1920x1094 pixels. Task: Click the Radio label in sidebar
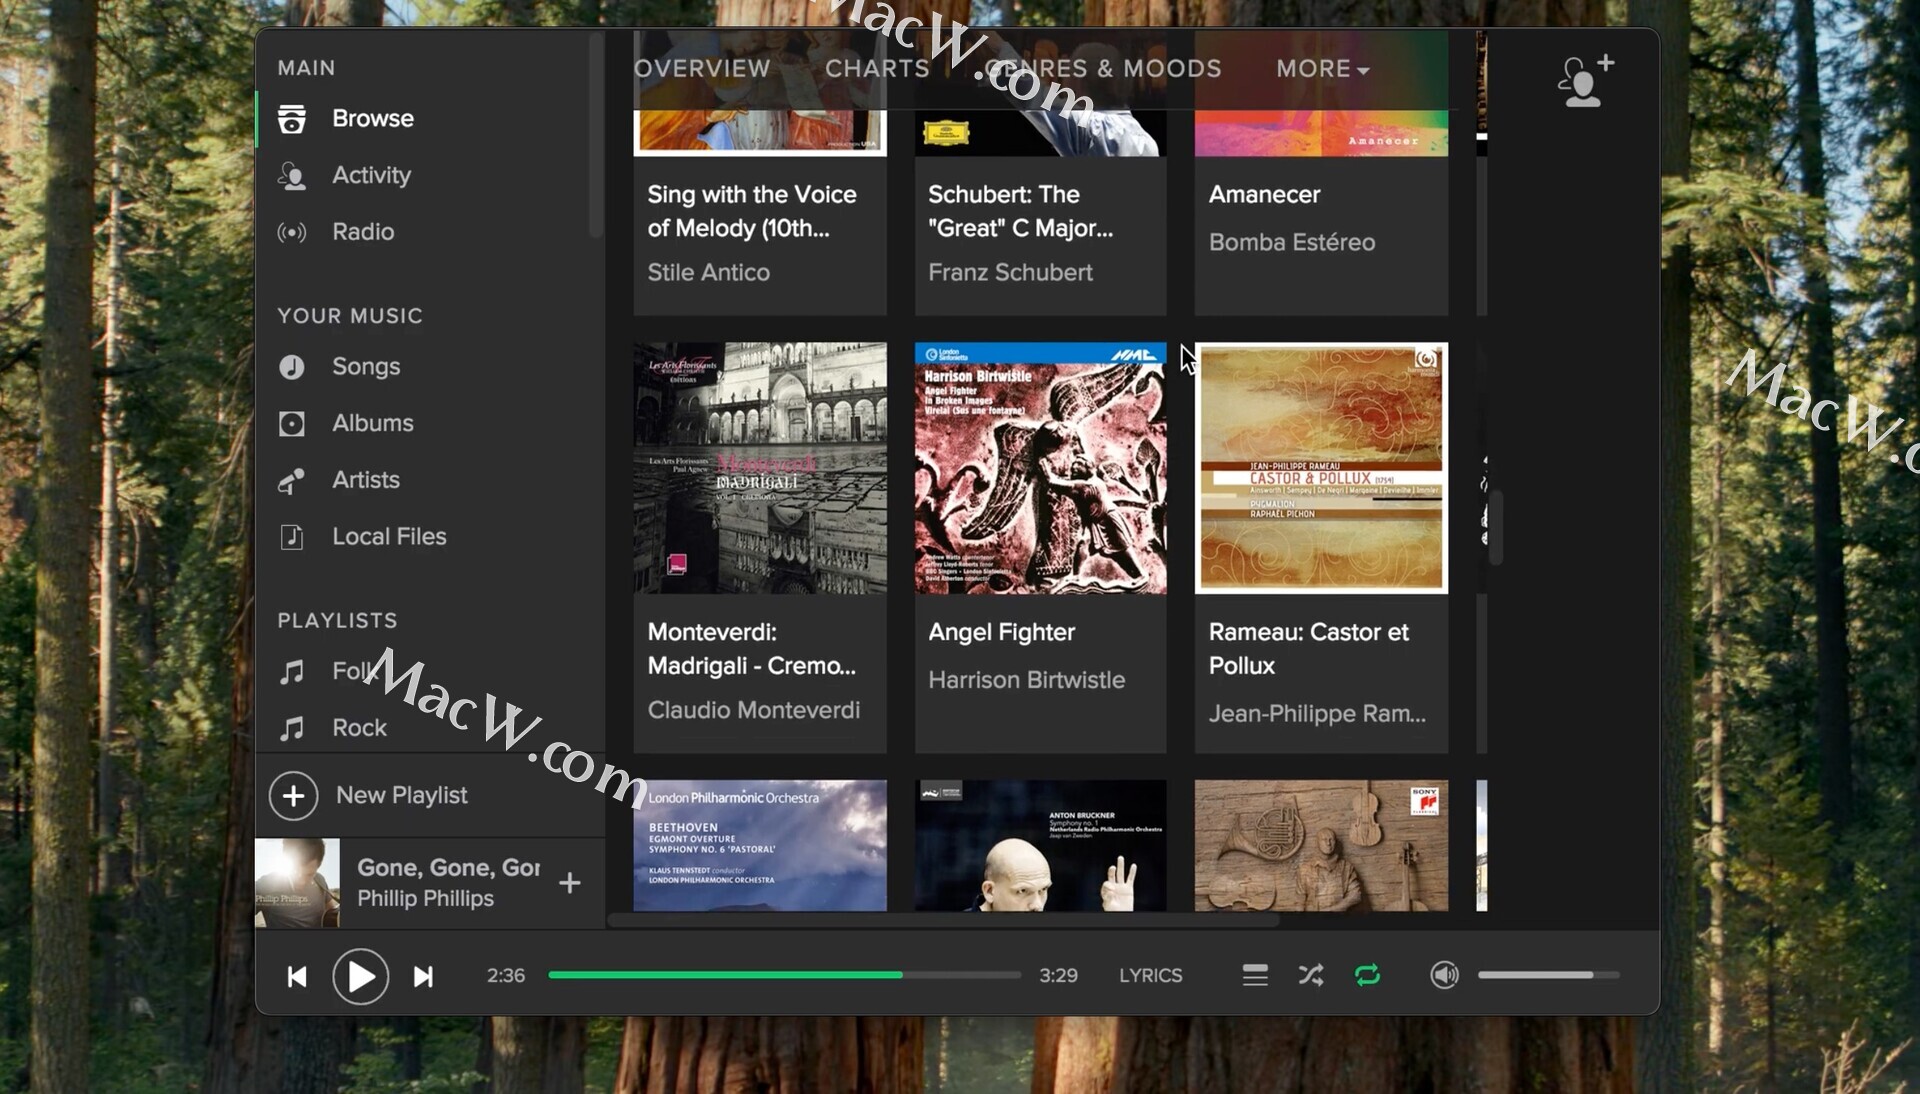(x=363, y=232)
